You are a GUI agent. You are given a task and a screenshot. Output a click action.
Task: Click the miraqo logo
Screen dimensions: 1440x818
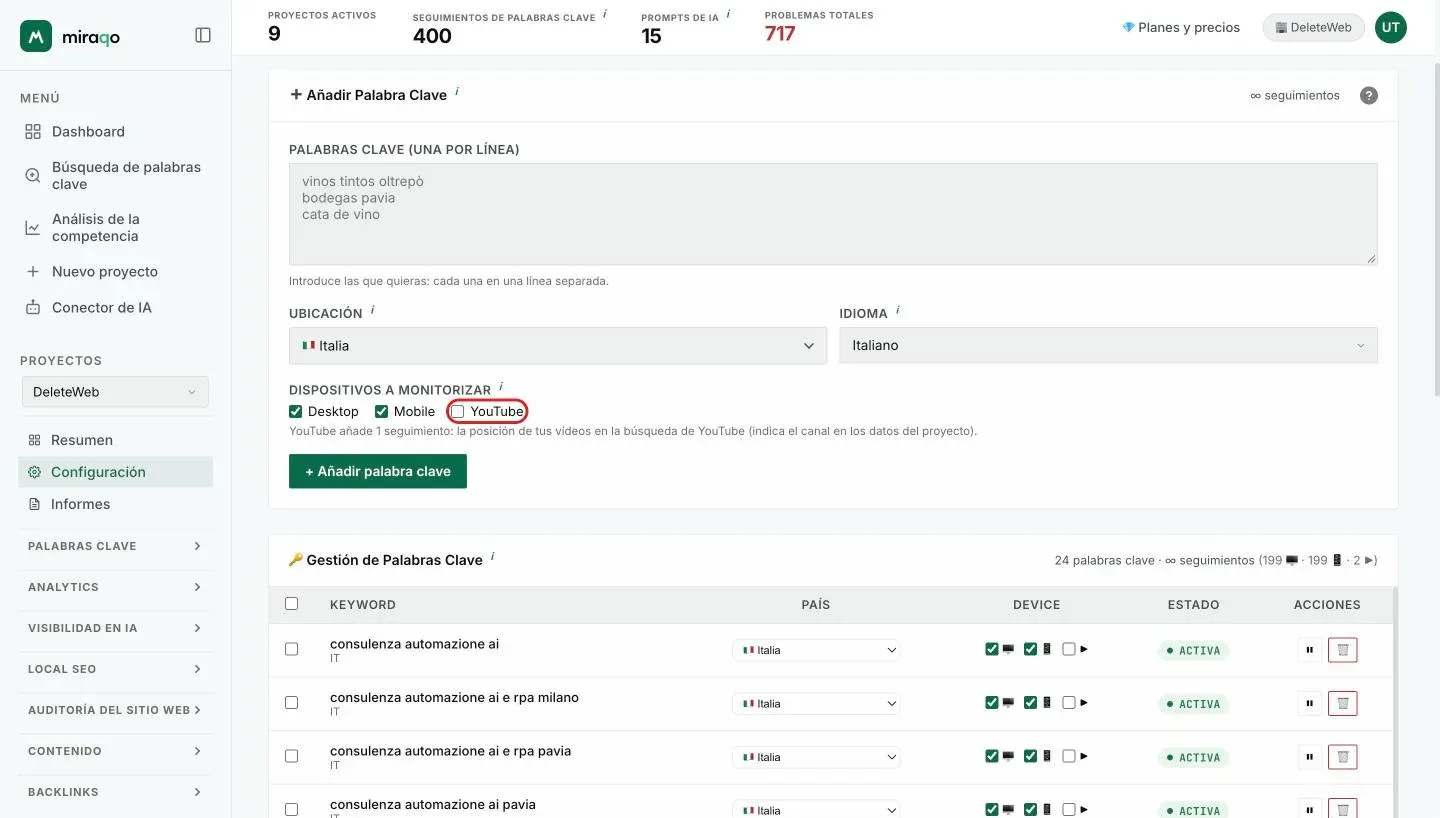coord(70,36)
